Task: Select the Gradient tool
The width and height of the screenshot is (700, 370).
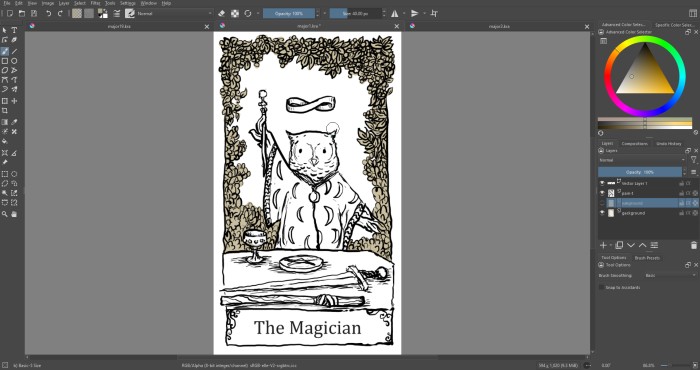Action: click(x=5, y=122)
